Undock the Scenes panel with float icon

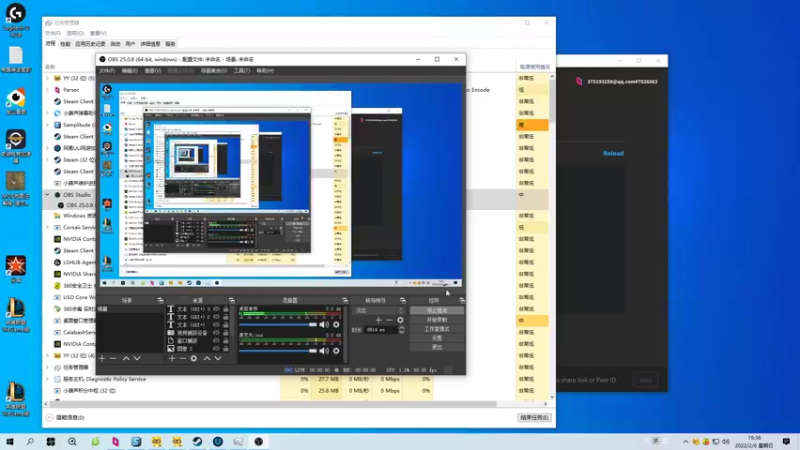160,301
